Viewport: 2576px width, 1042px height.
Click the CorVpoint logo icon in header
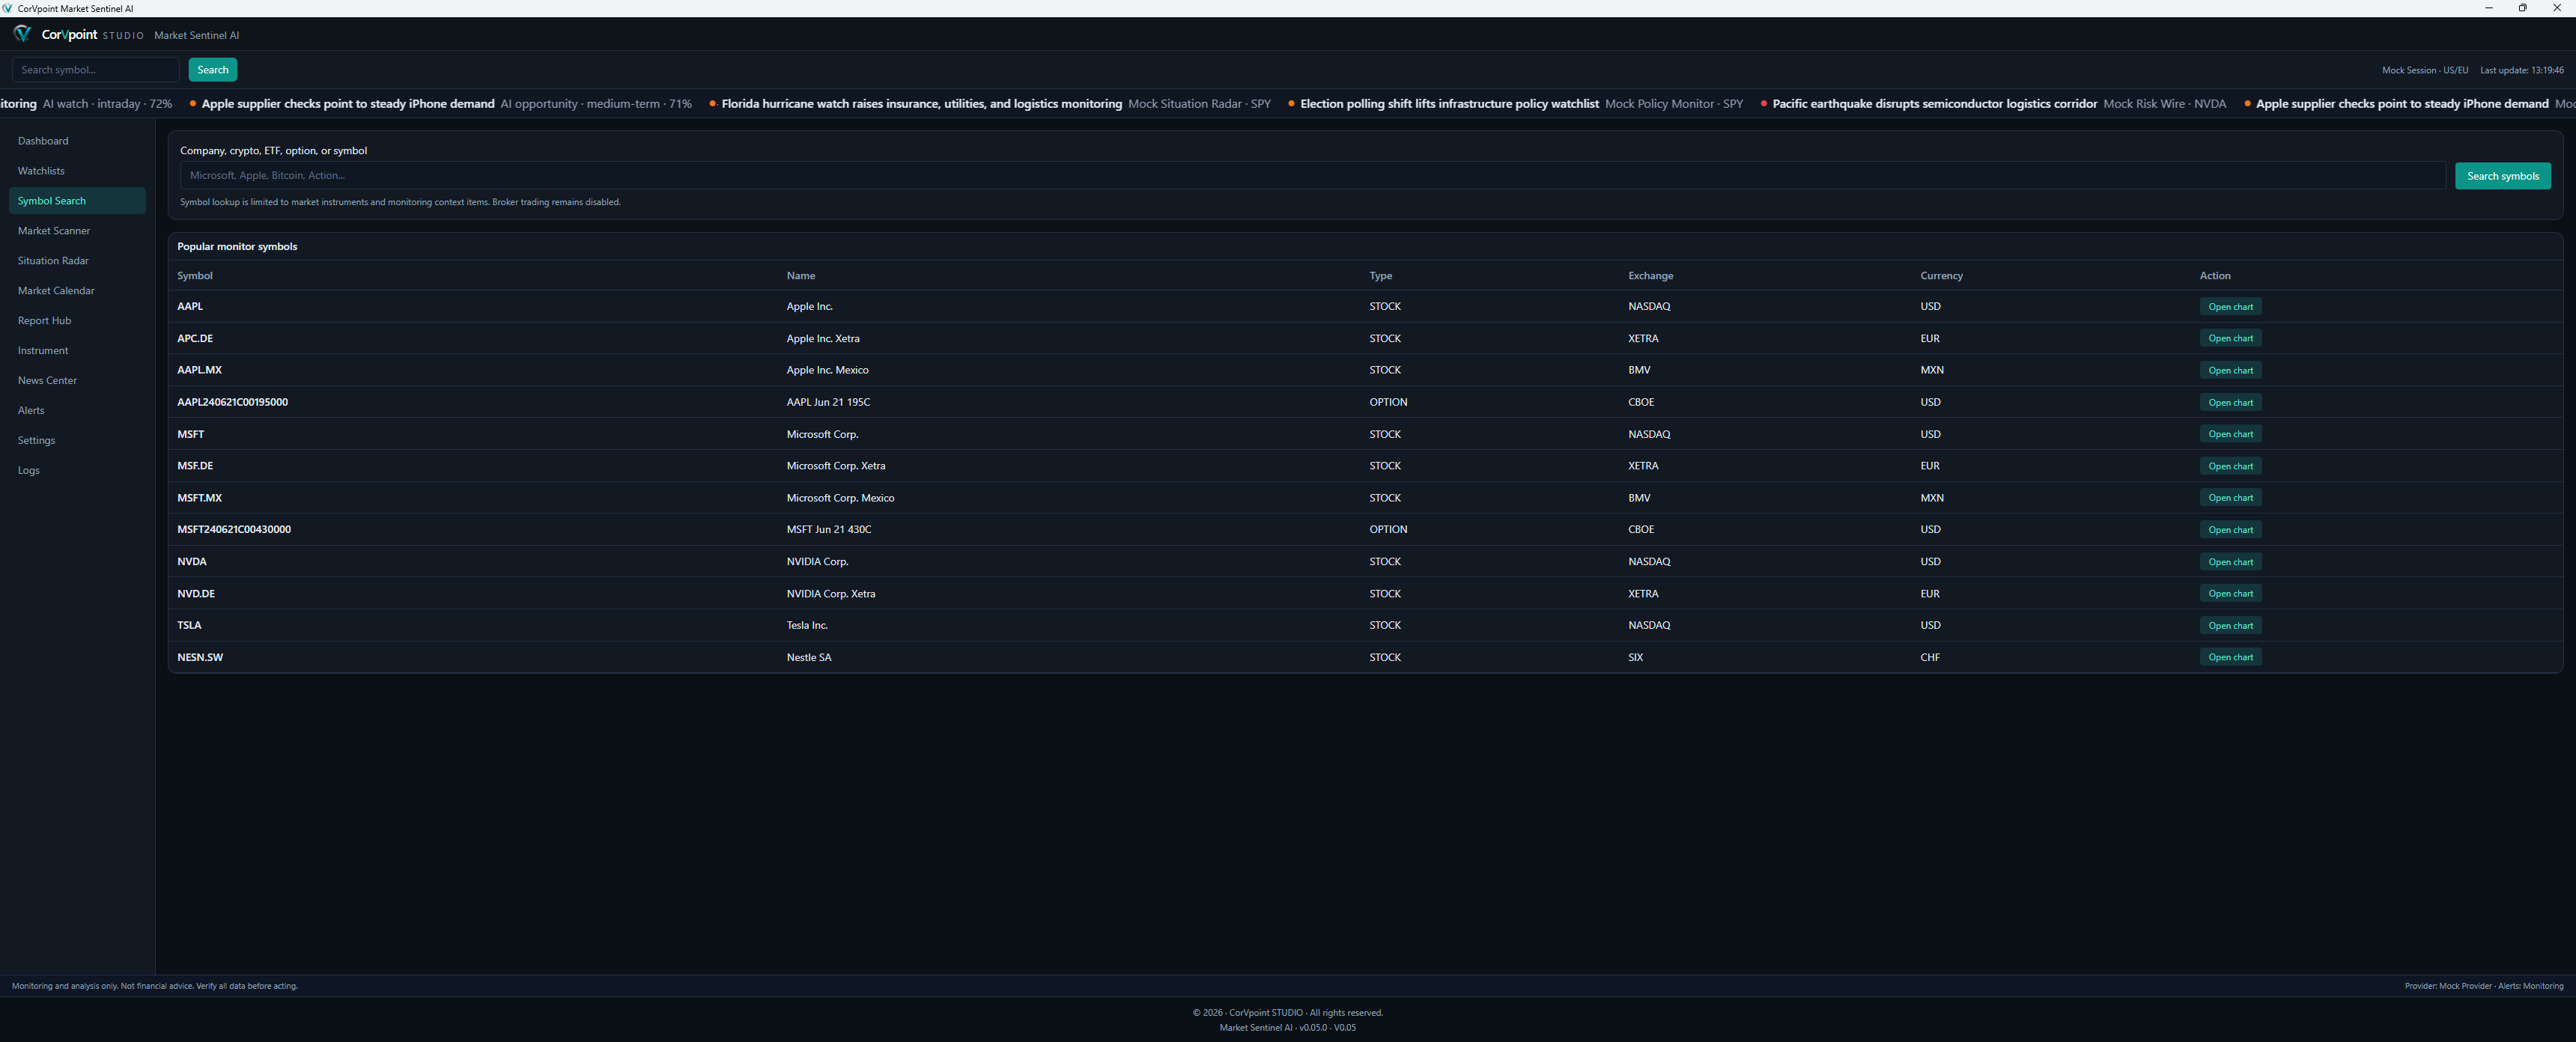22,34
